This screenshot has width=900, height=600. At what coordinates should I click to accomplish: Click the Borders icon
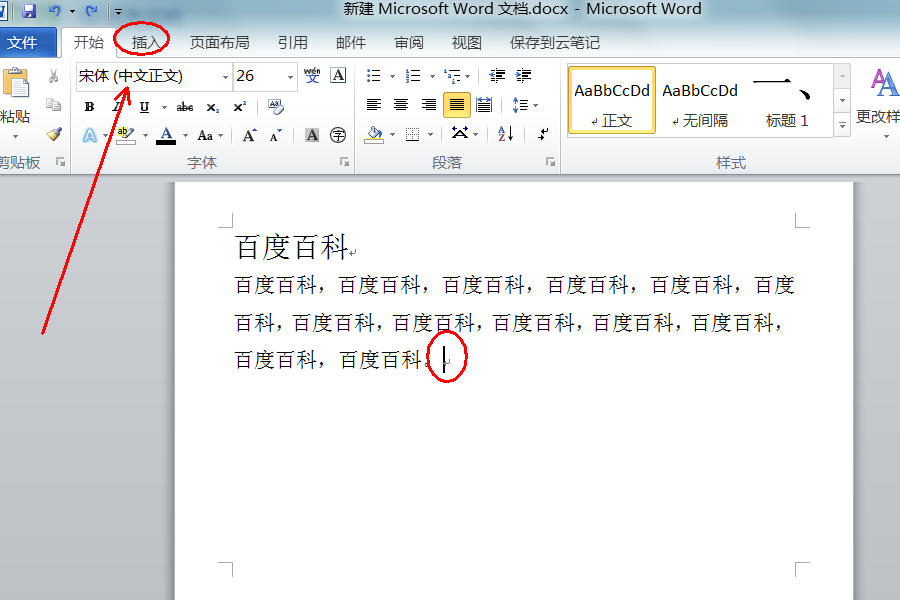[412, 135]
